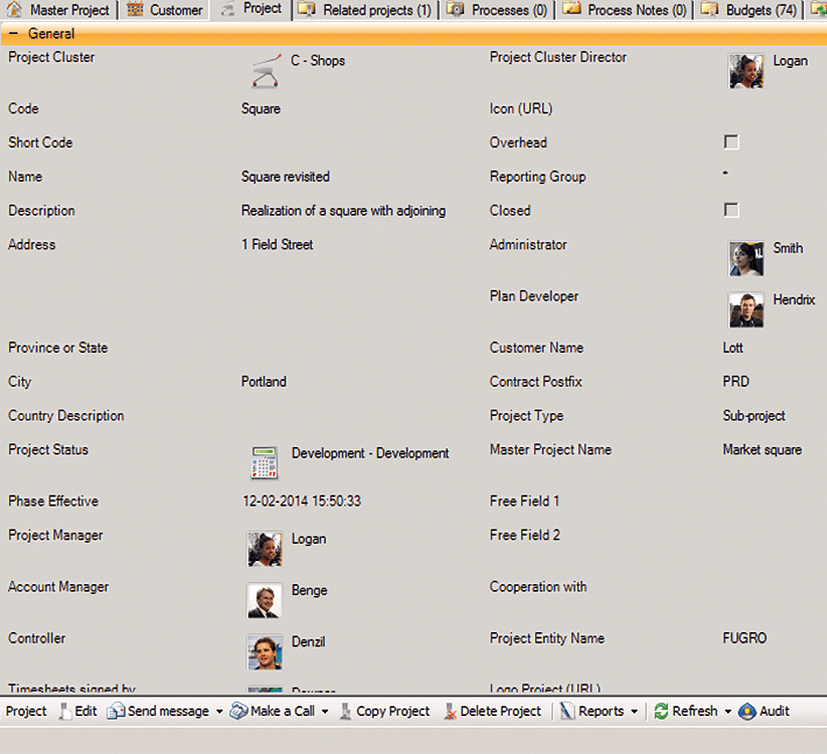This screenshot has height=754, width=827.
Task: Open the Send message dropdown arrow
Action: pyautogui.click(x=219, y=711)
